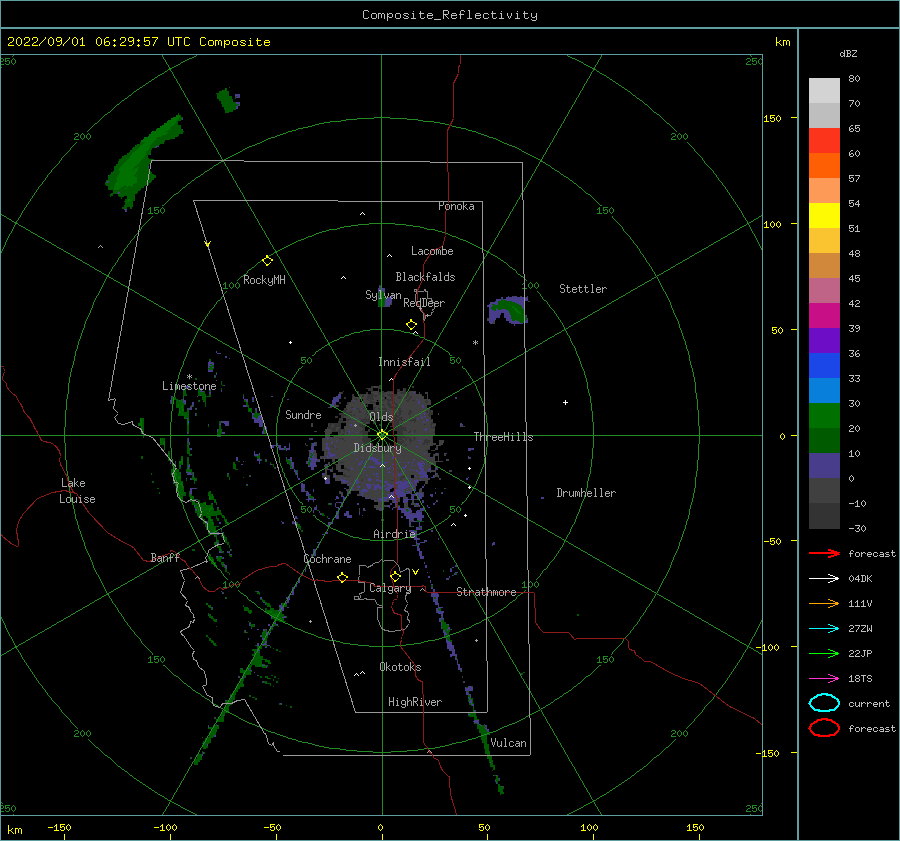Click the yellow diamond marker near RockyMH
Screen dimensions: 900x841
coord(267,261)
